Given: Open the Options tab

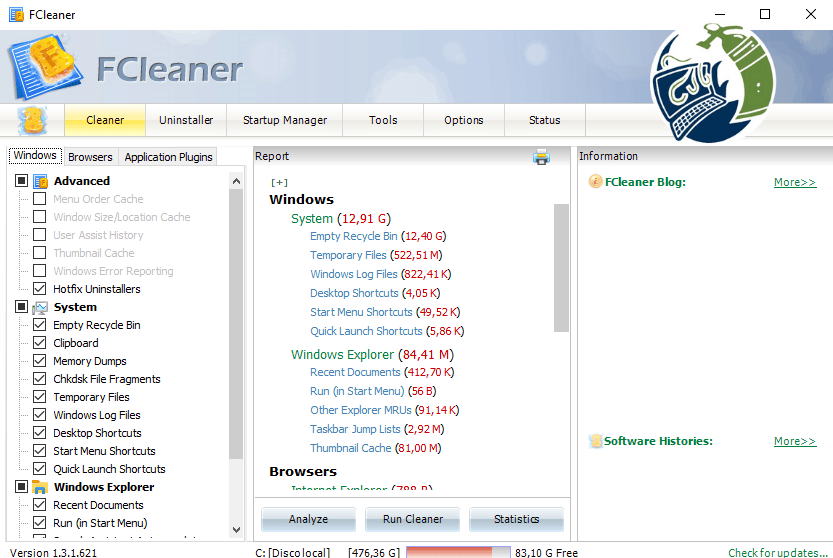Looking at the screenshot, I should (x=464, y=120).
